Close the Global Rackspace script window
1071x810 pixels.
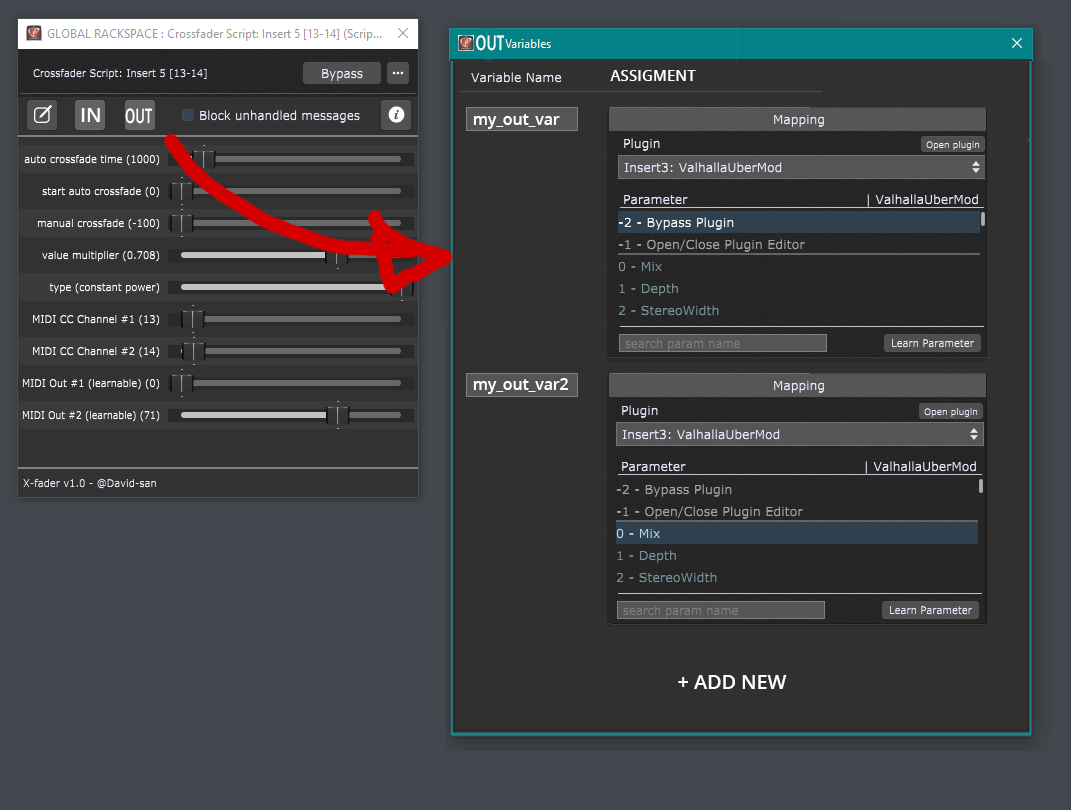point(403,33)
